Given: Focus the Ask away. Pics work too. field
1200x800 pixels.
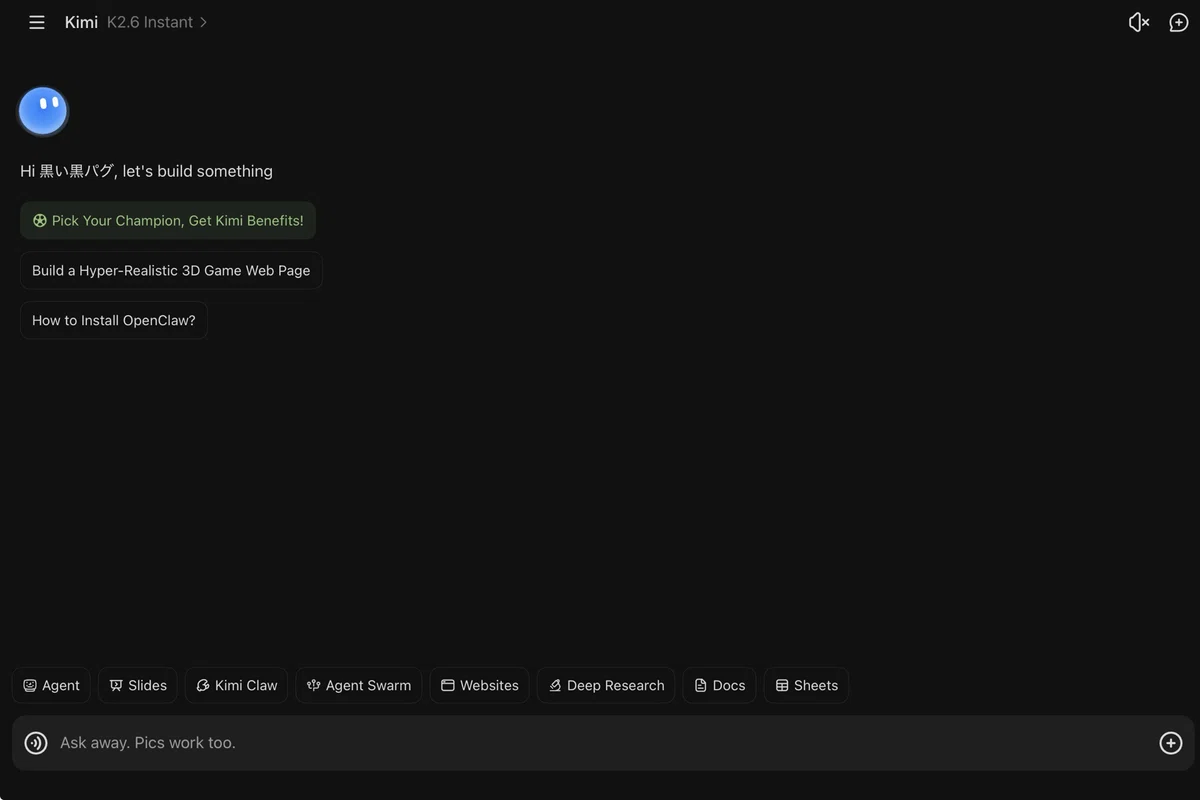Looking at the screenshot, I should [603, 743].
